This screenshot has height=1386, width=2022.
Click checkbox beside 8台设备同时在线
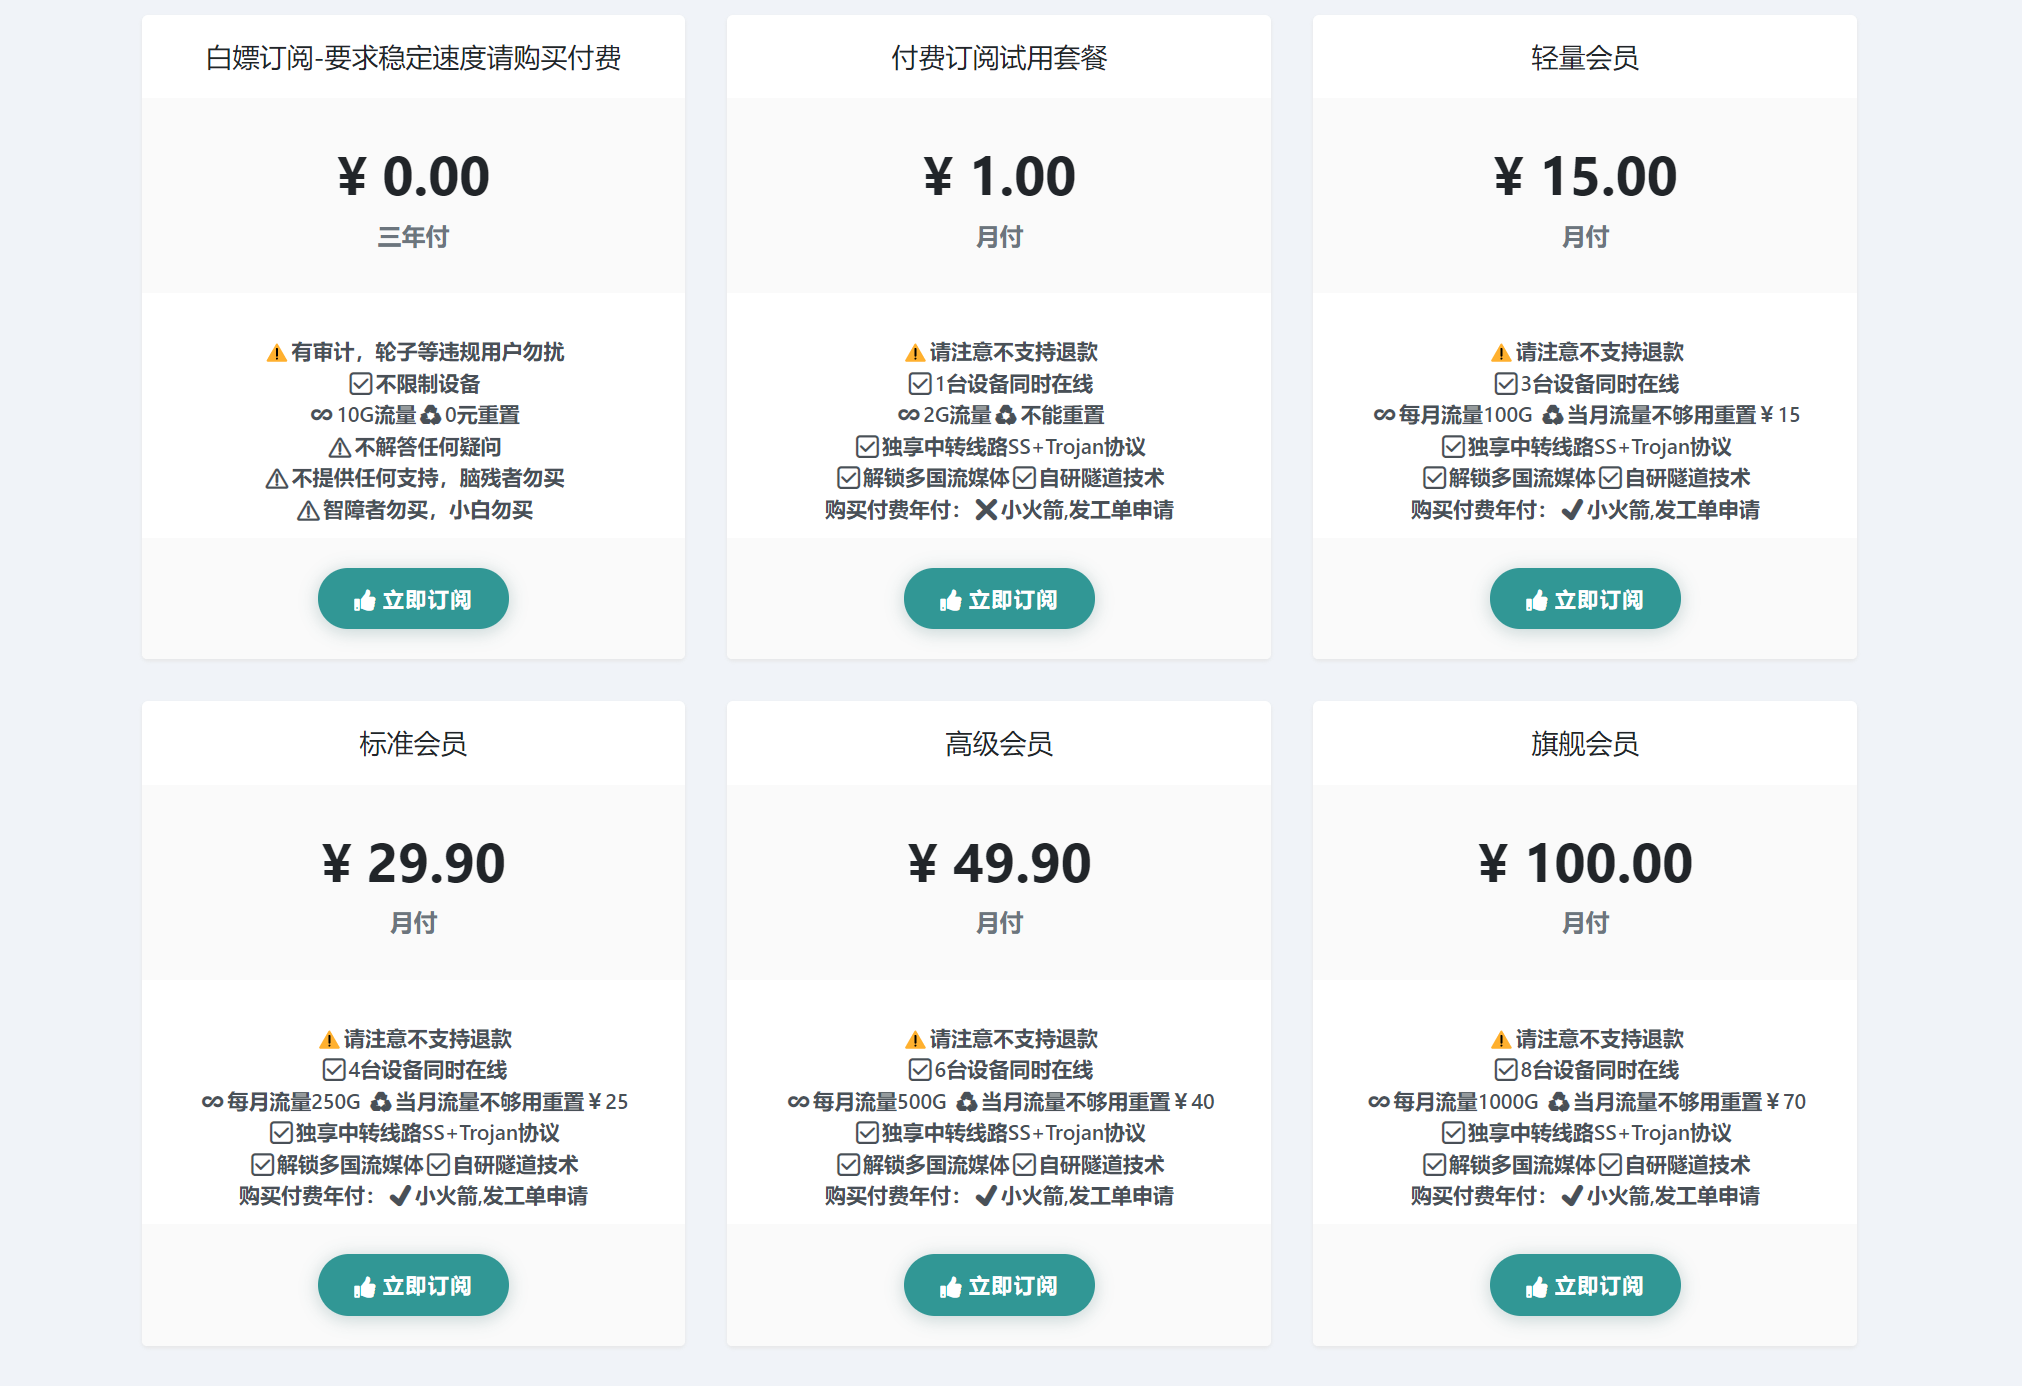click(1505, 1070)
